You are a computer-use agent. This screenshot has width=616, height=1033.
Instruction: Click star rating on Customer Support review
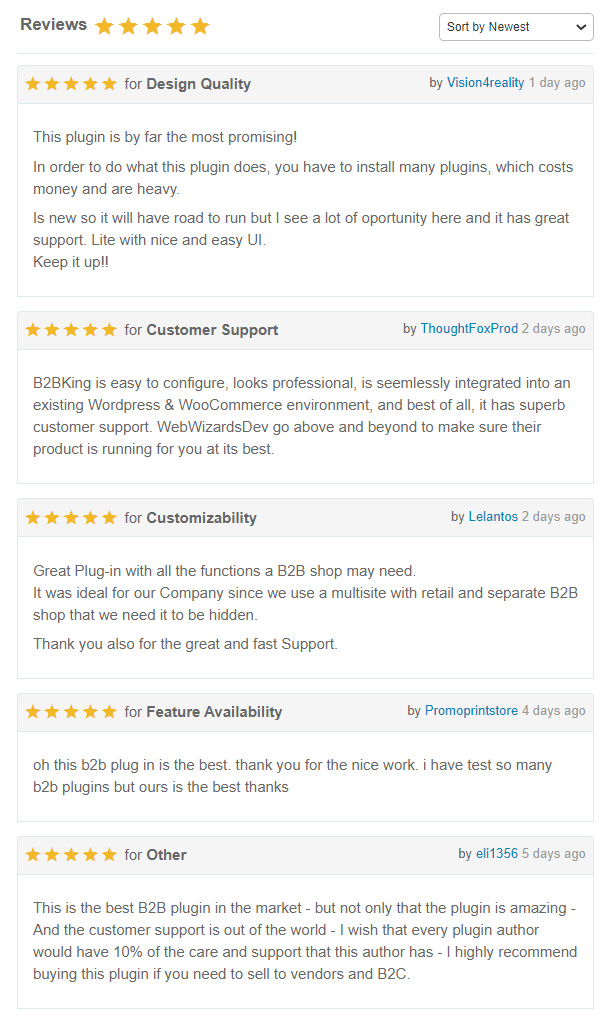coord(71,330)
